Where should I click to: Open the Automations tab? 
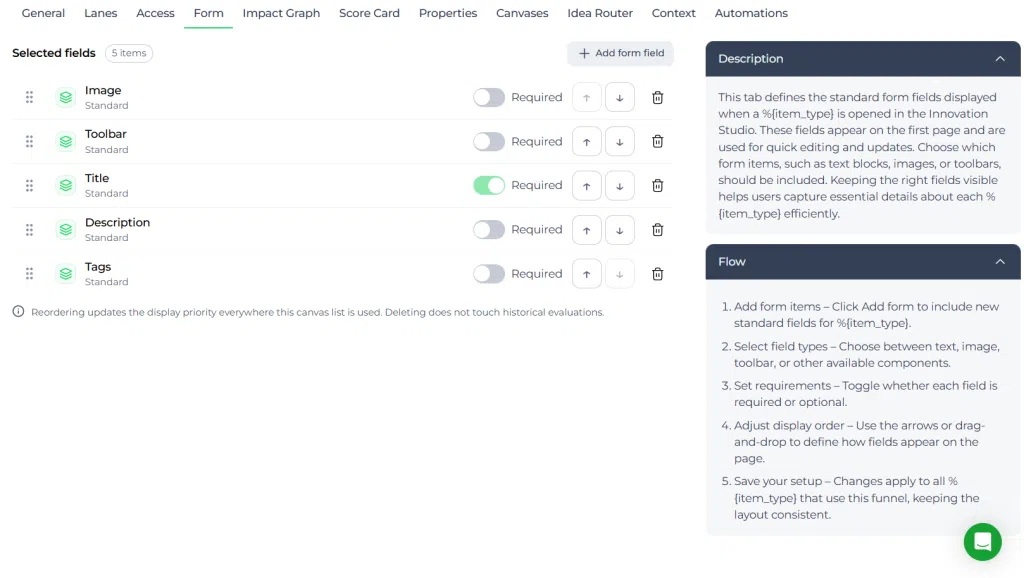pyautogui.click(x=751, y=13)
